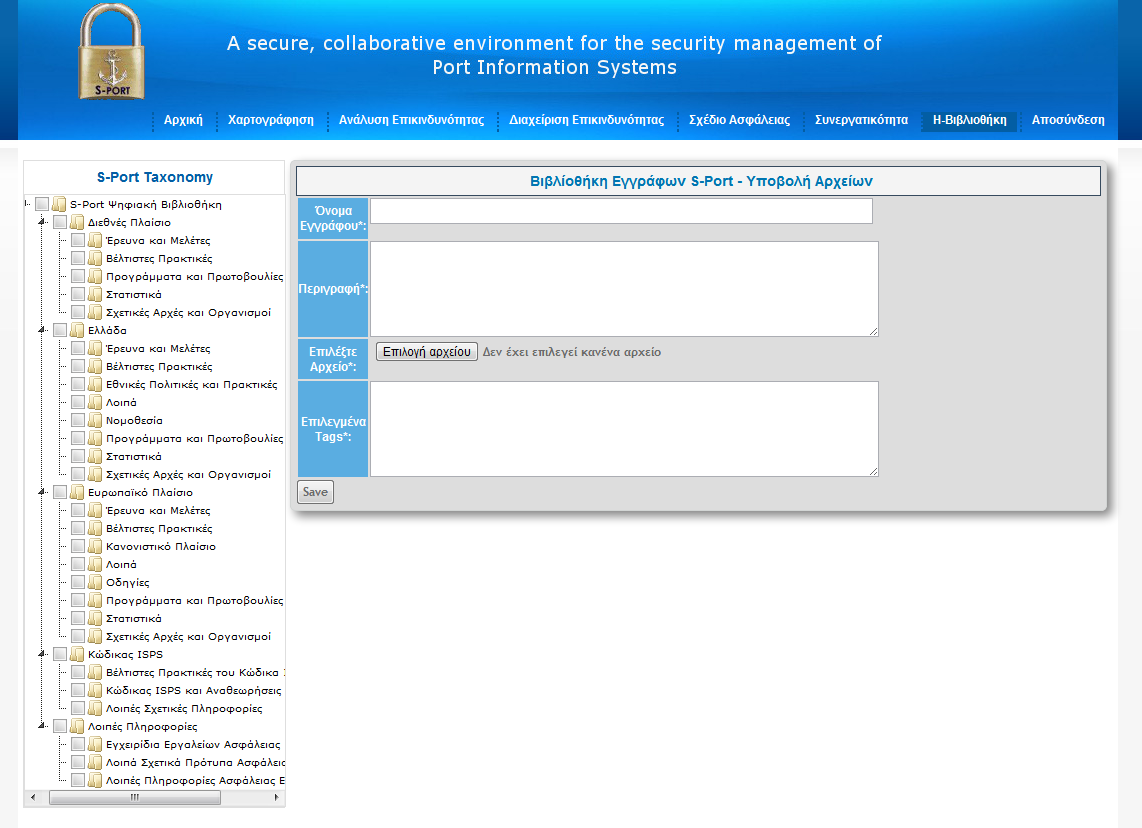Click folder icon of Στατιστικά under Ελλάδα
The width and height of the screenshot is (1142, 828).
point(95,456)
